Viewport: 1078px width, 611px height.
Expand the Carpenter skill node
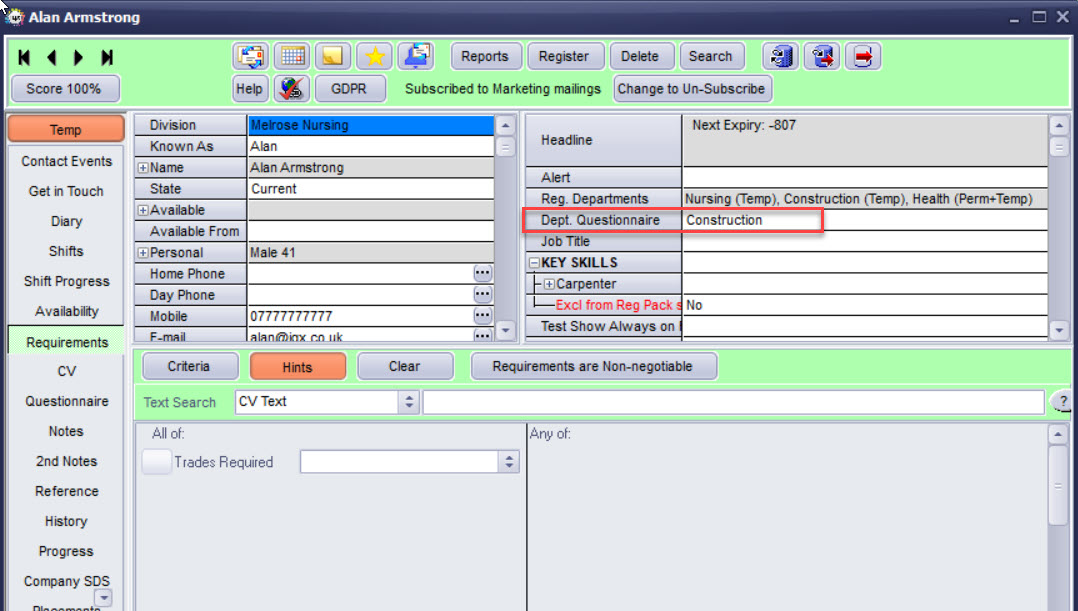[x=549, y=284]
